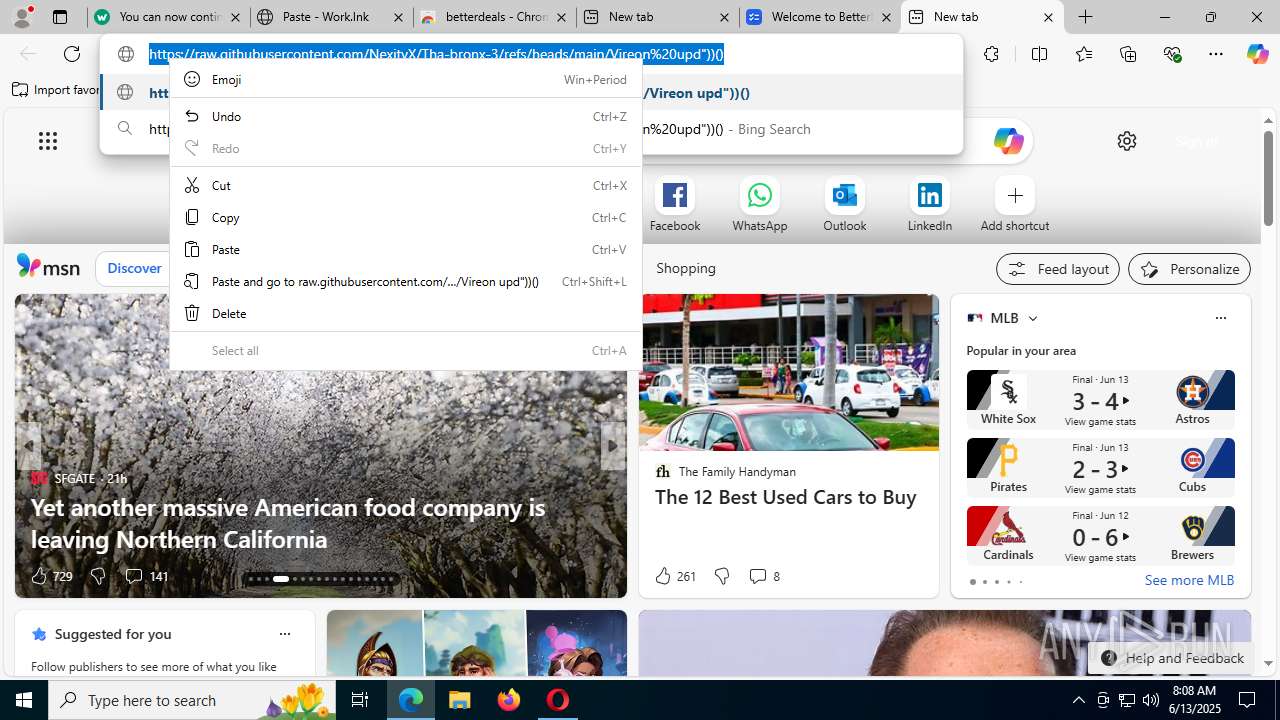Viewport: 1280px width, 720px height.
Task: Click the MSN logo
Action: click(48, 266)
